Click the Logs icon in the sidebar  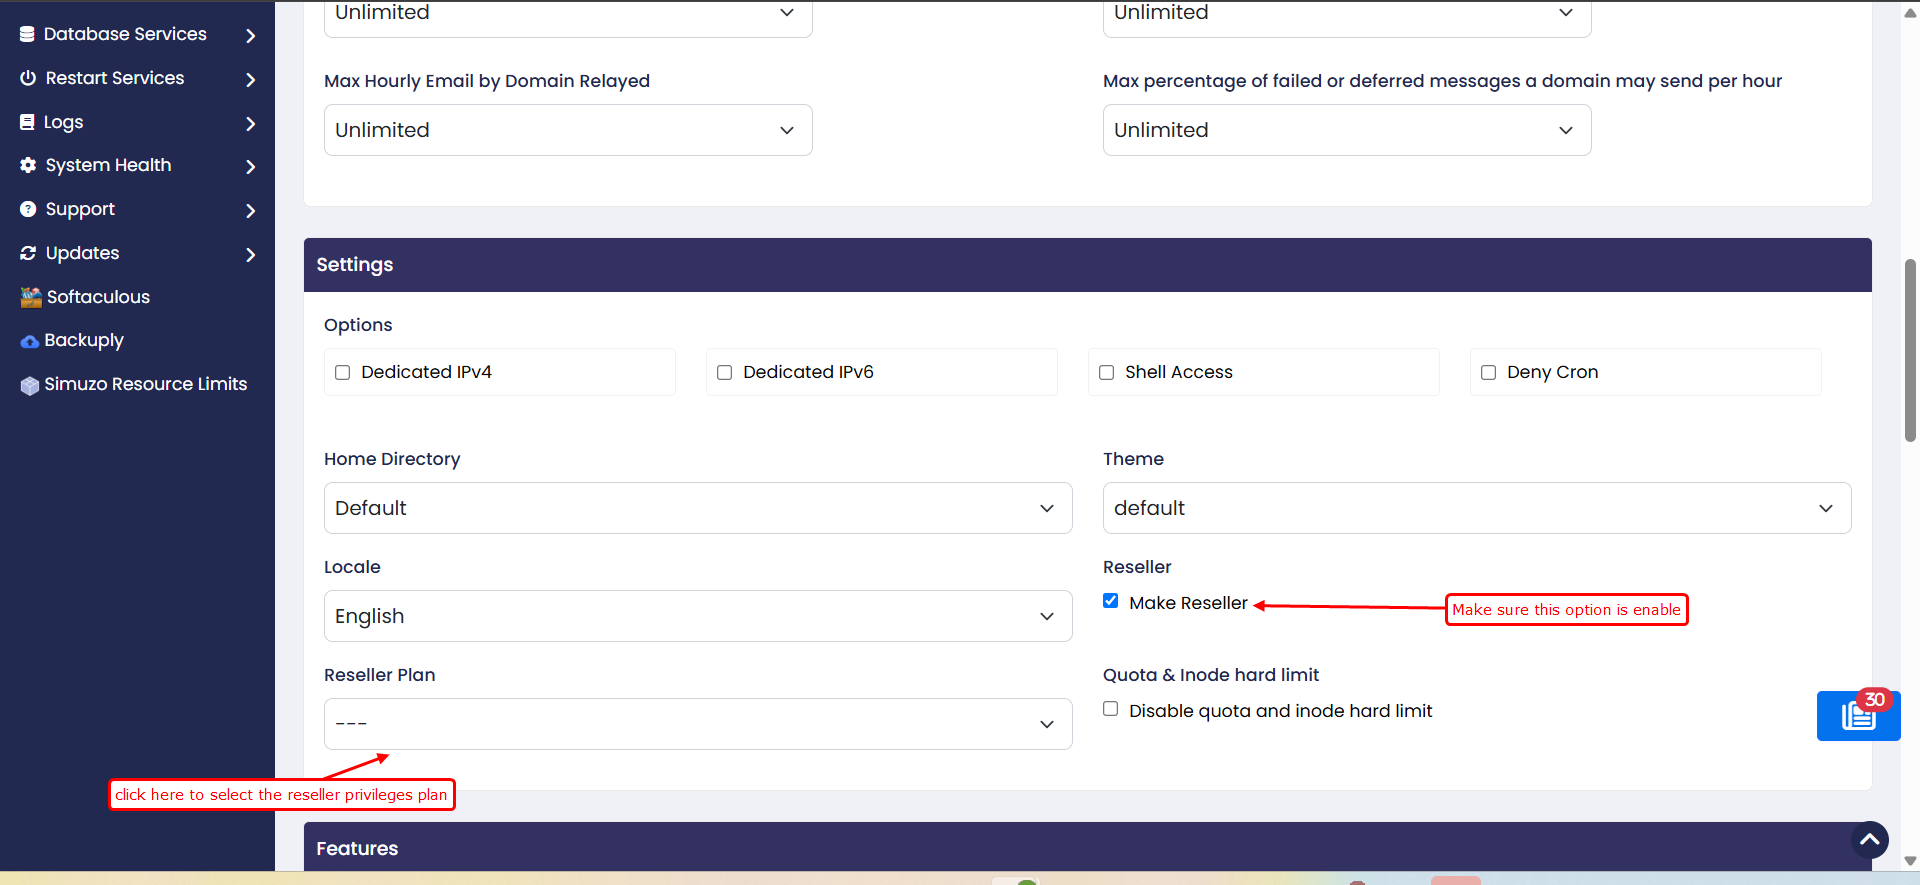pos(28,122)
